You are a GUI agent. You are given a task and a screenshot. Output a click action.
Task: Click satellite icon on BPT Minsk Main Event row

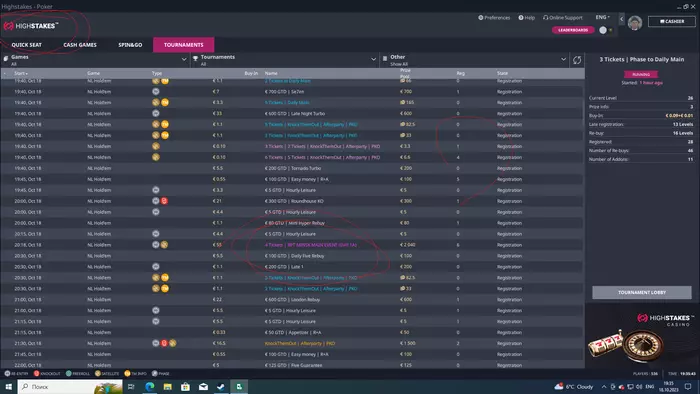click(164, 245)
